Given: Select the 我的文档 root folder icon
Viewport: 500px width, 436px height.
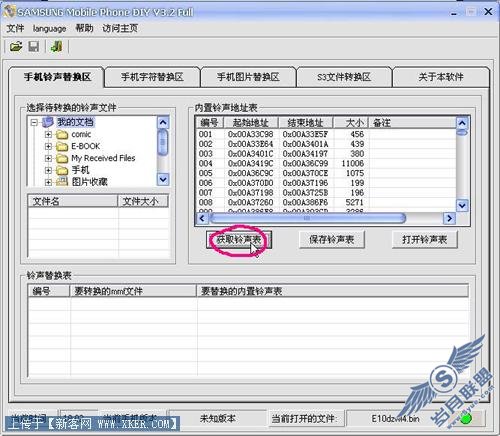Looking at the screenshot, I should click(48, 122).
